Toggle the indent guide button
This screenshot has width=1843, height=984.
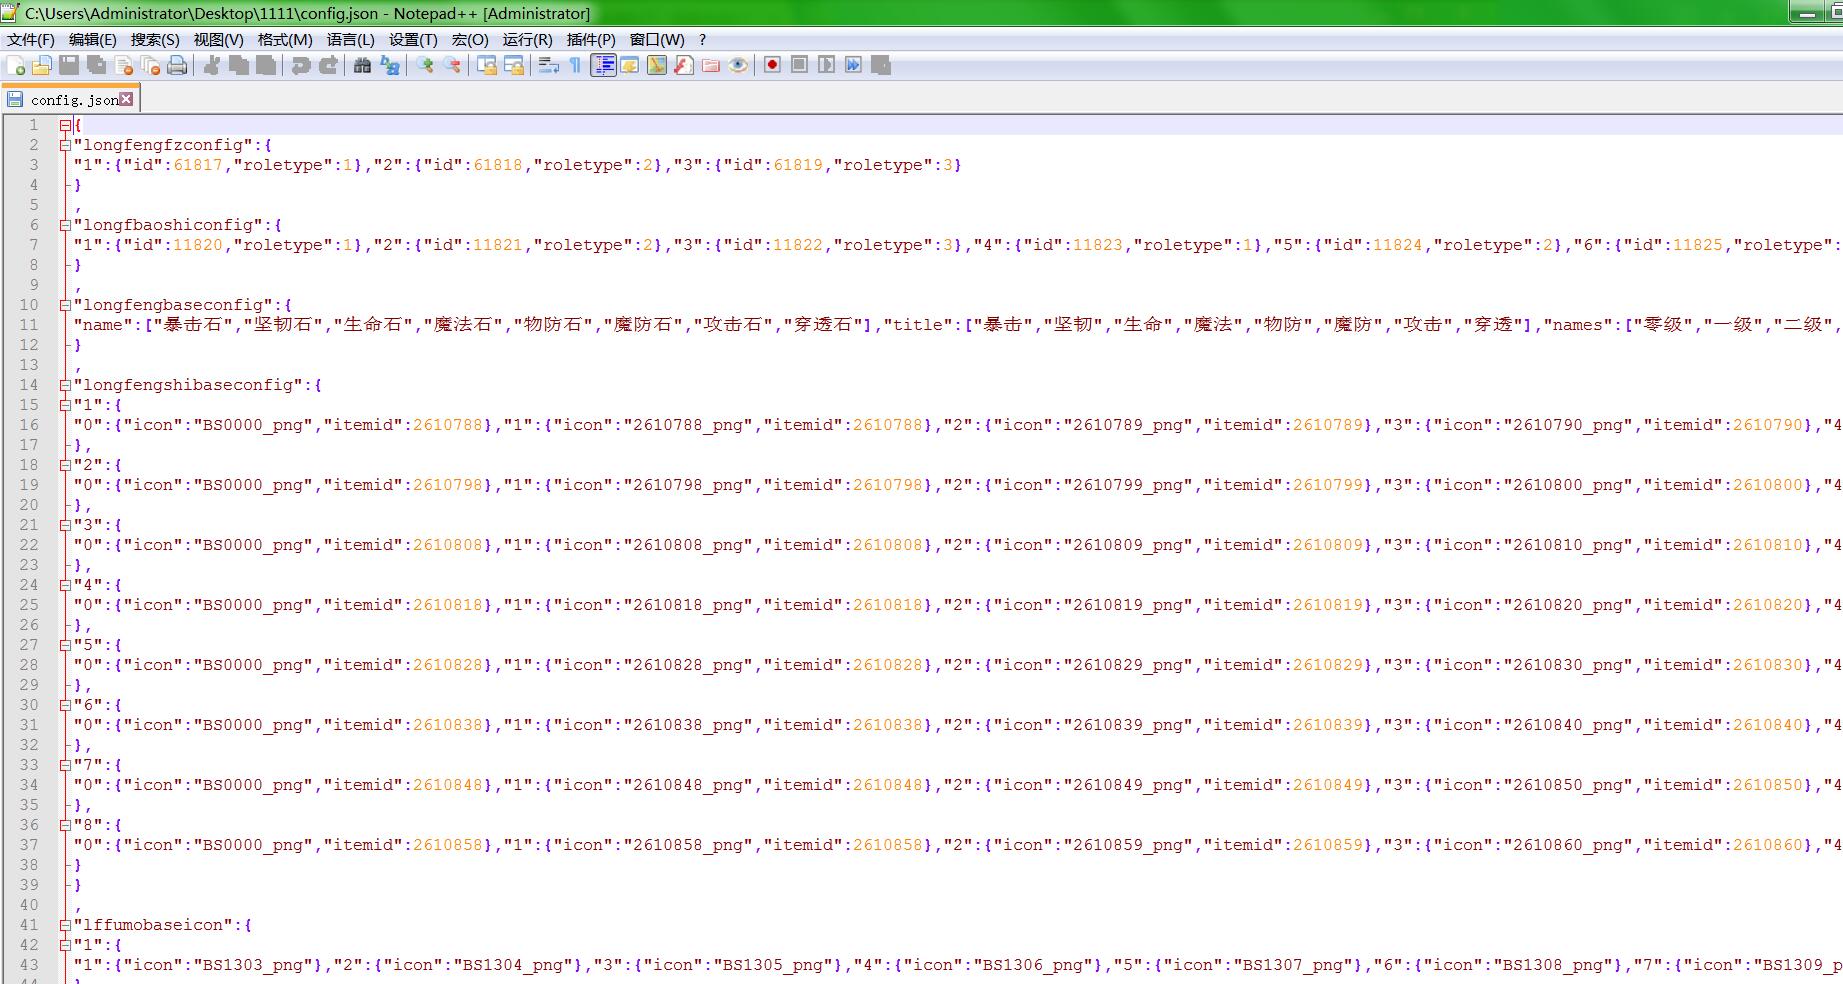pyautogui.click(x=603, y=65)
